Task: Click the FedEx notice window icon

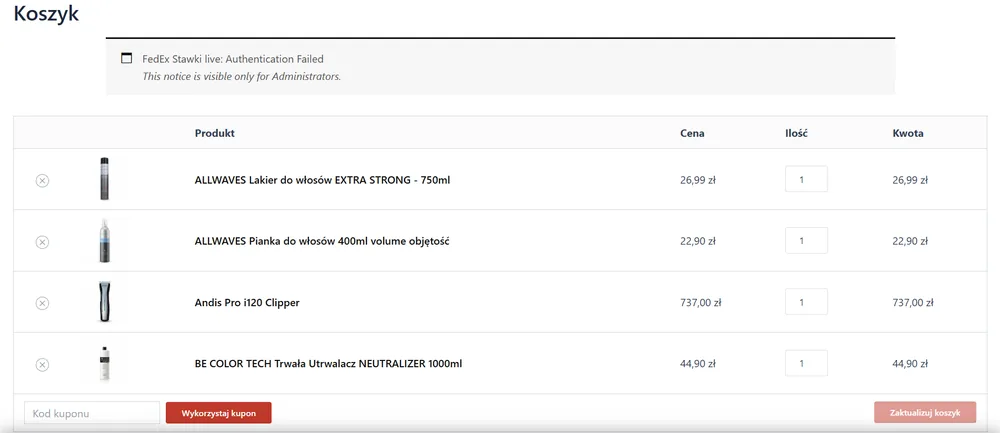Action: point(126,59)
